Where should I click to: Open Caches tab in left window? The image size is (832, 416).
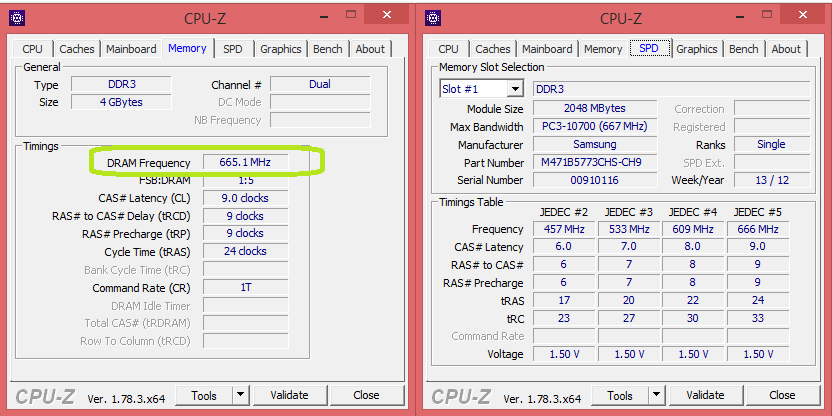77,49
